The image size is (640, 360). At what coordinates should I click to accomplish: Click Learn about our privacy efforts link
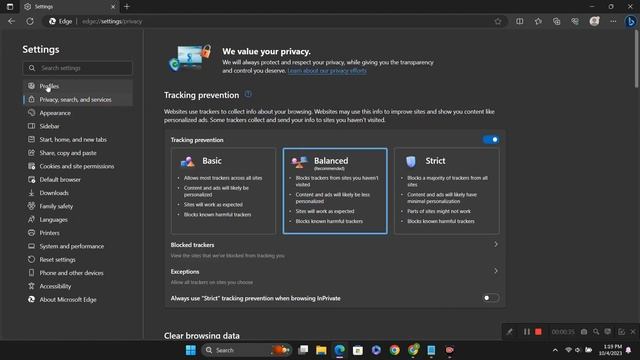(x=327, y=71)
